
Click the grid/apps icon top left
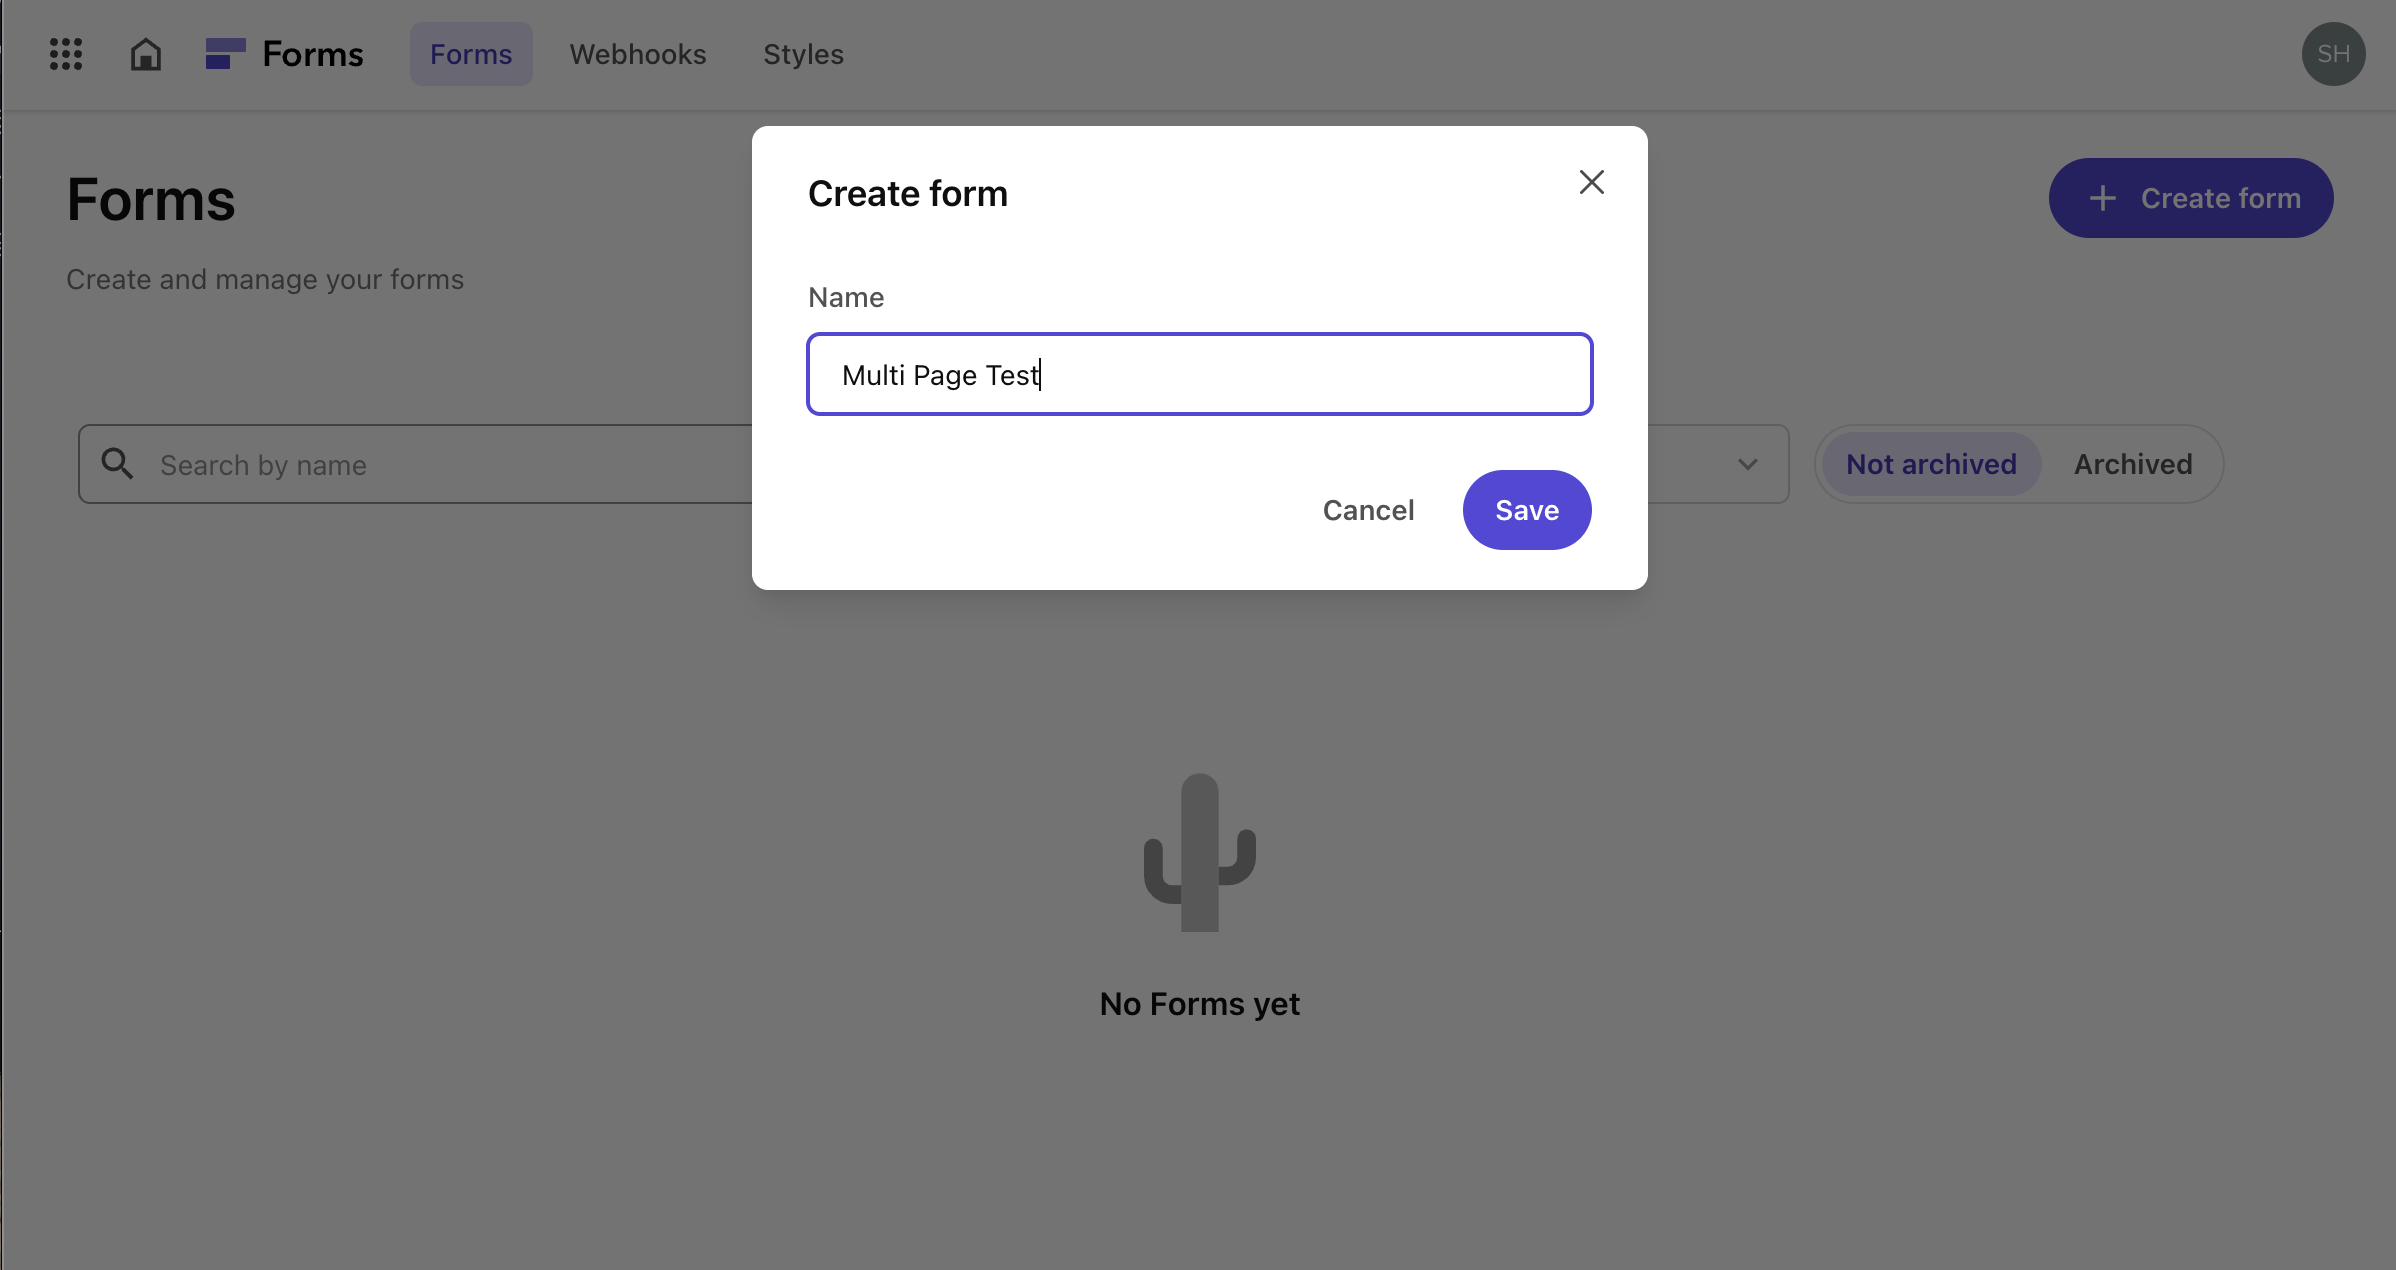point(65,52)
